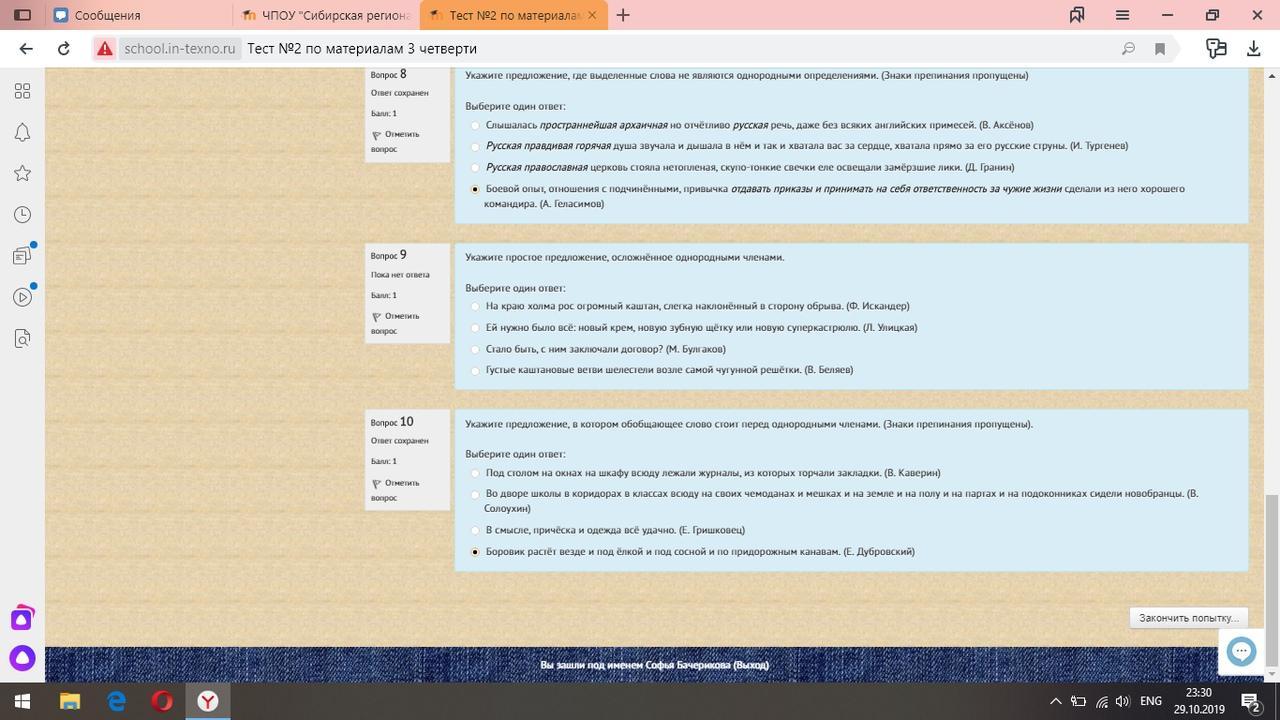Bookmark this page with the flag icon
1280x720 pixels.
tap(1160, 48)
